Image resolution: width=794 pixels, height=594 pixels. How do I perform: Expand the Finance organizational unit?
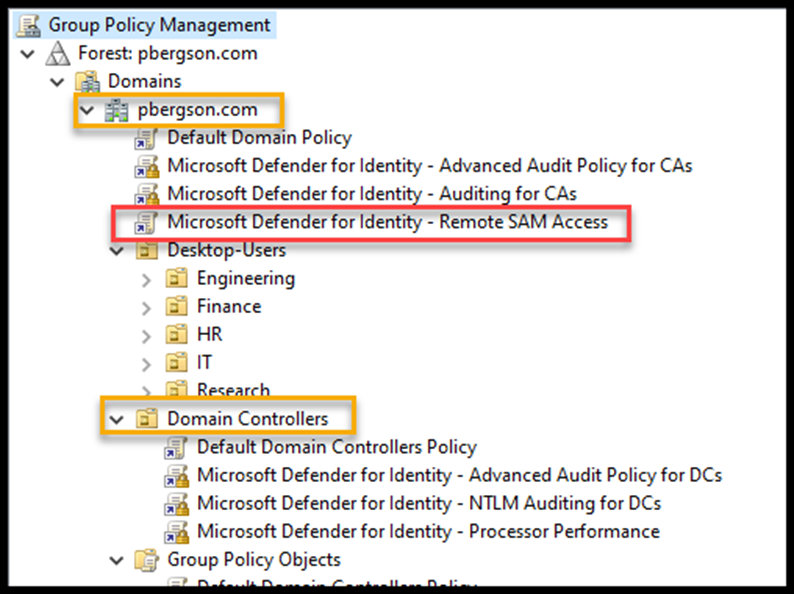[147, 307]
